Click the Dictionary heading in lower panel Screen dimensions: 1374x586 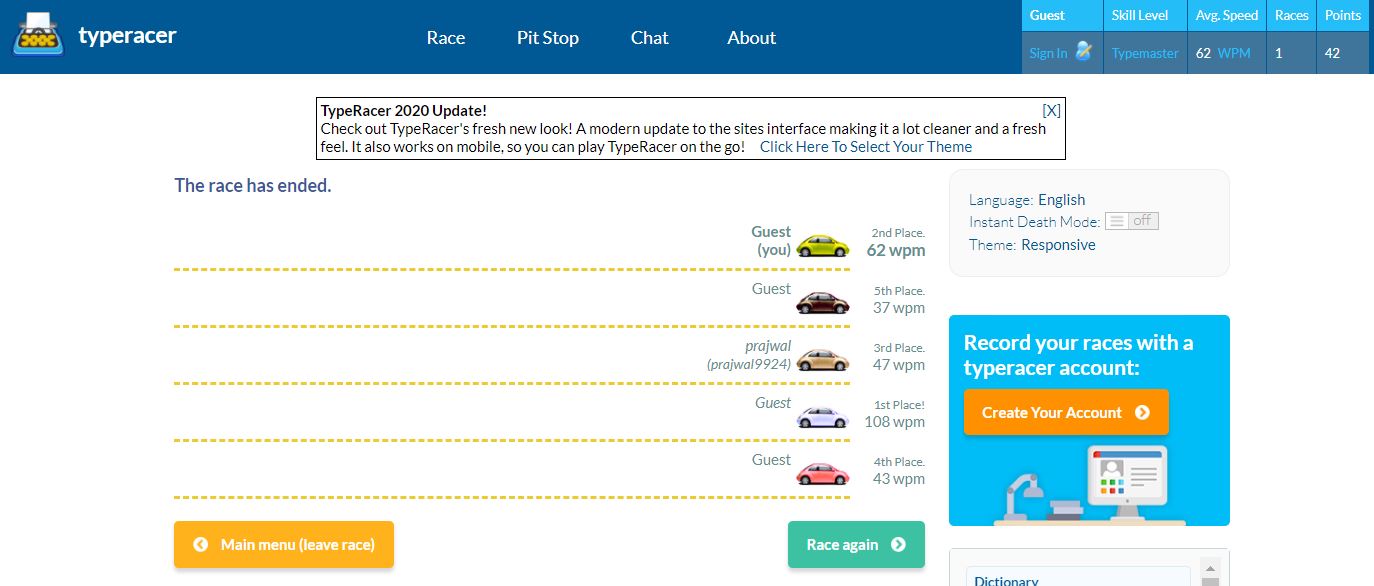click(1006, 580)
